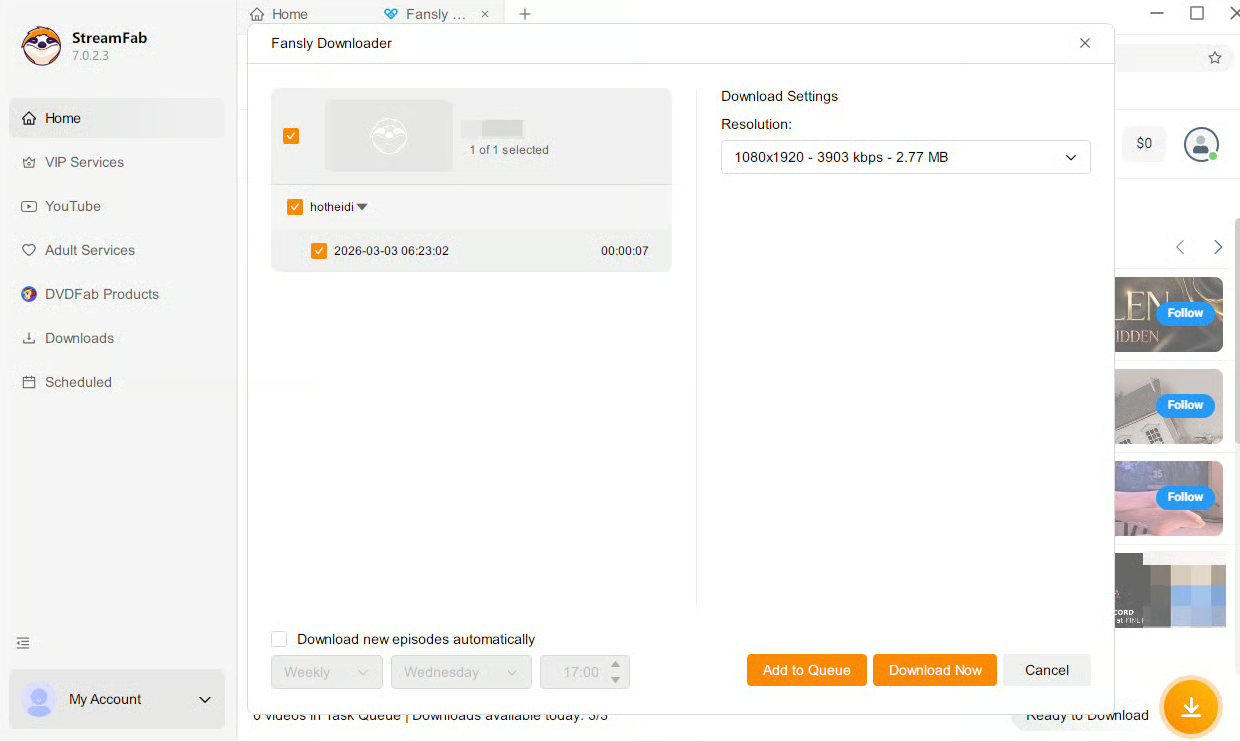Click the 00:00:07 duration text
The image size is (1240, 742).
click(x=625, y=251)
